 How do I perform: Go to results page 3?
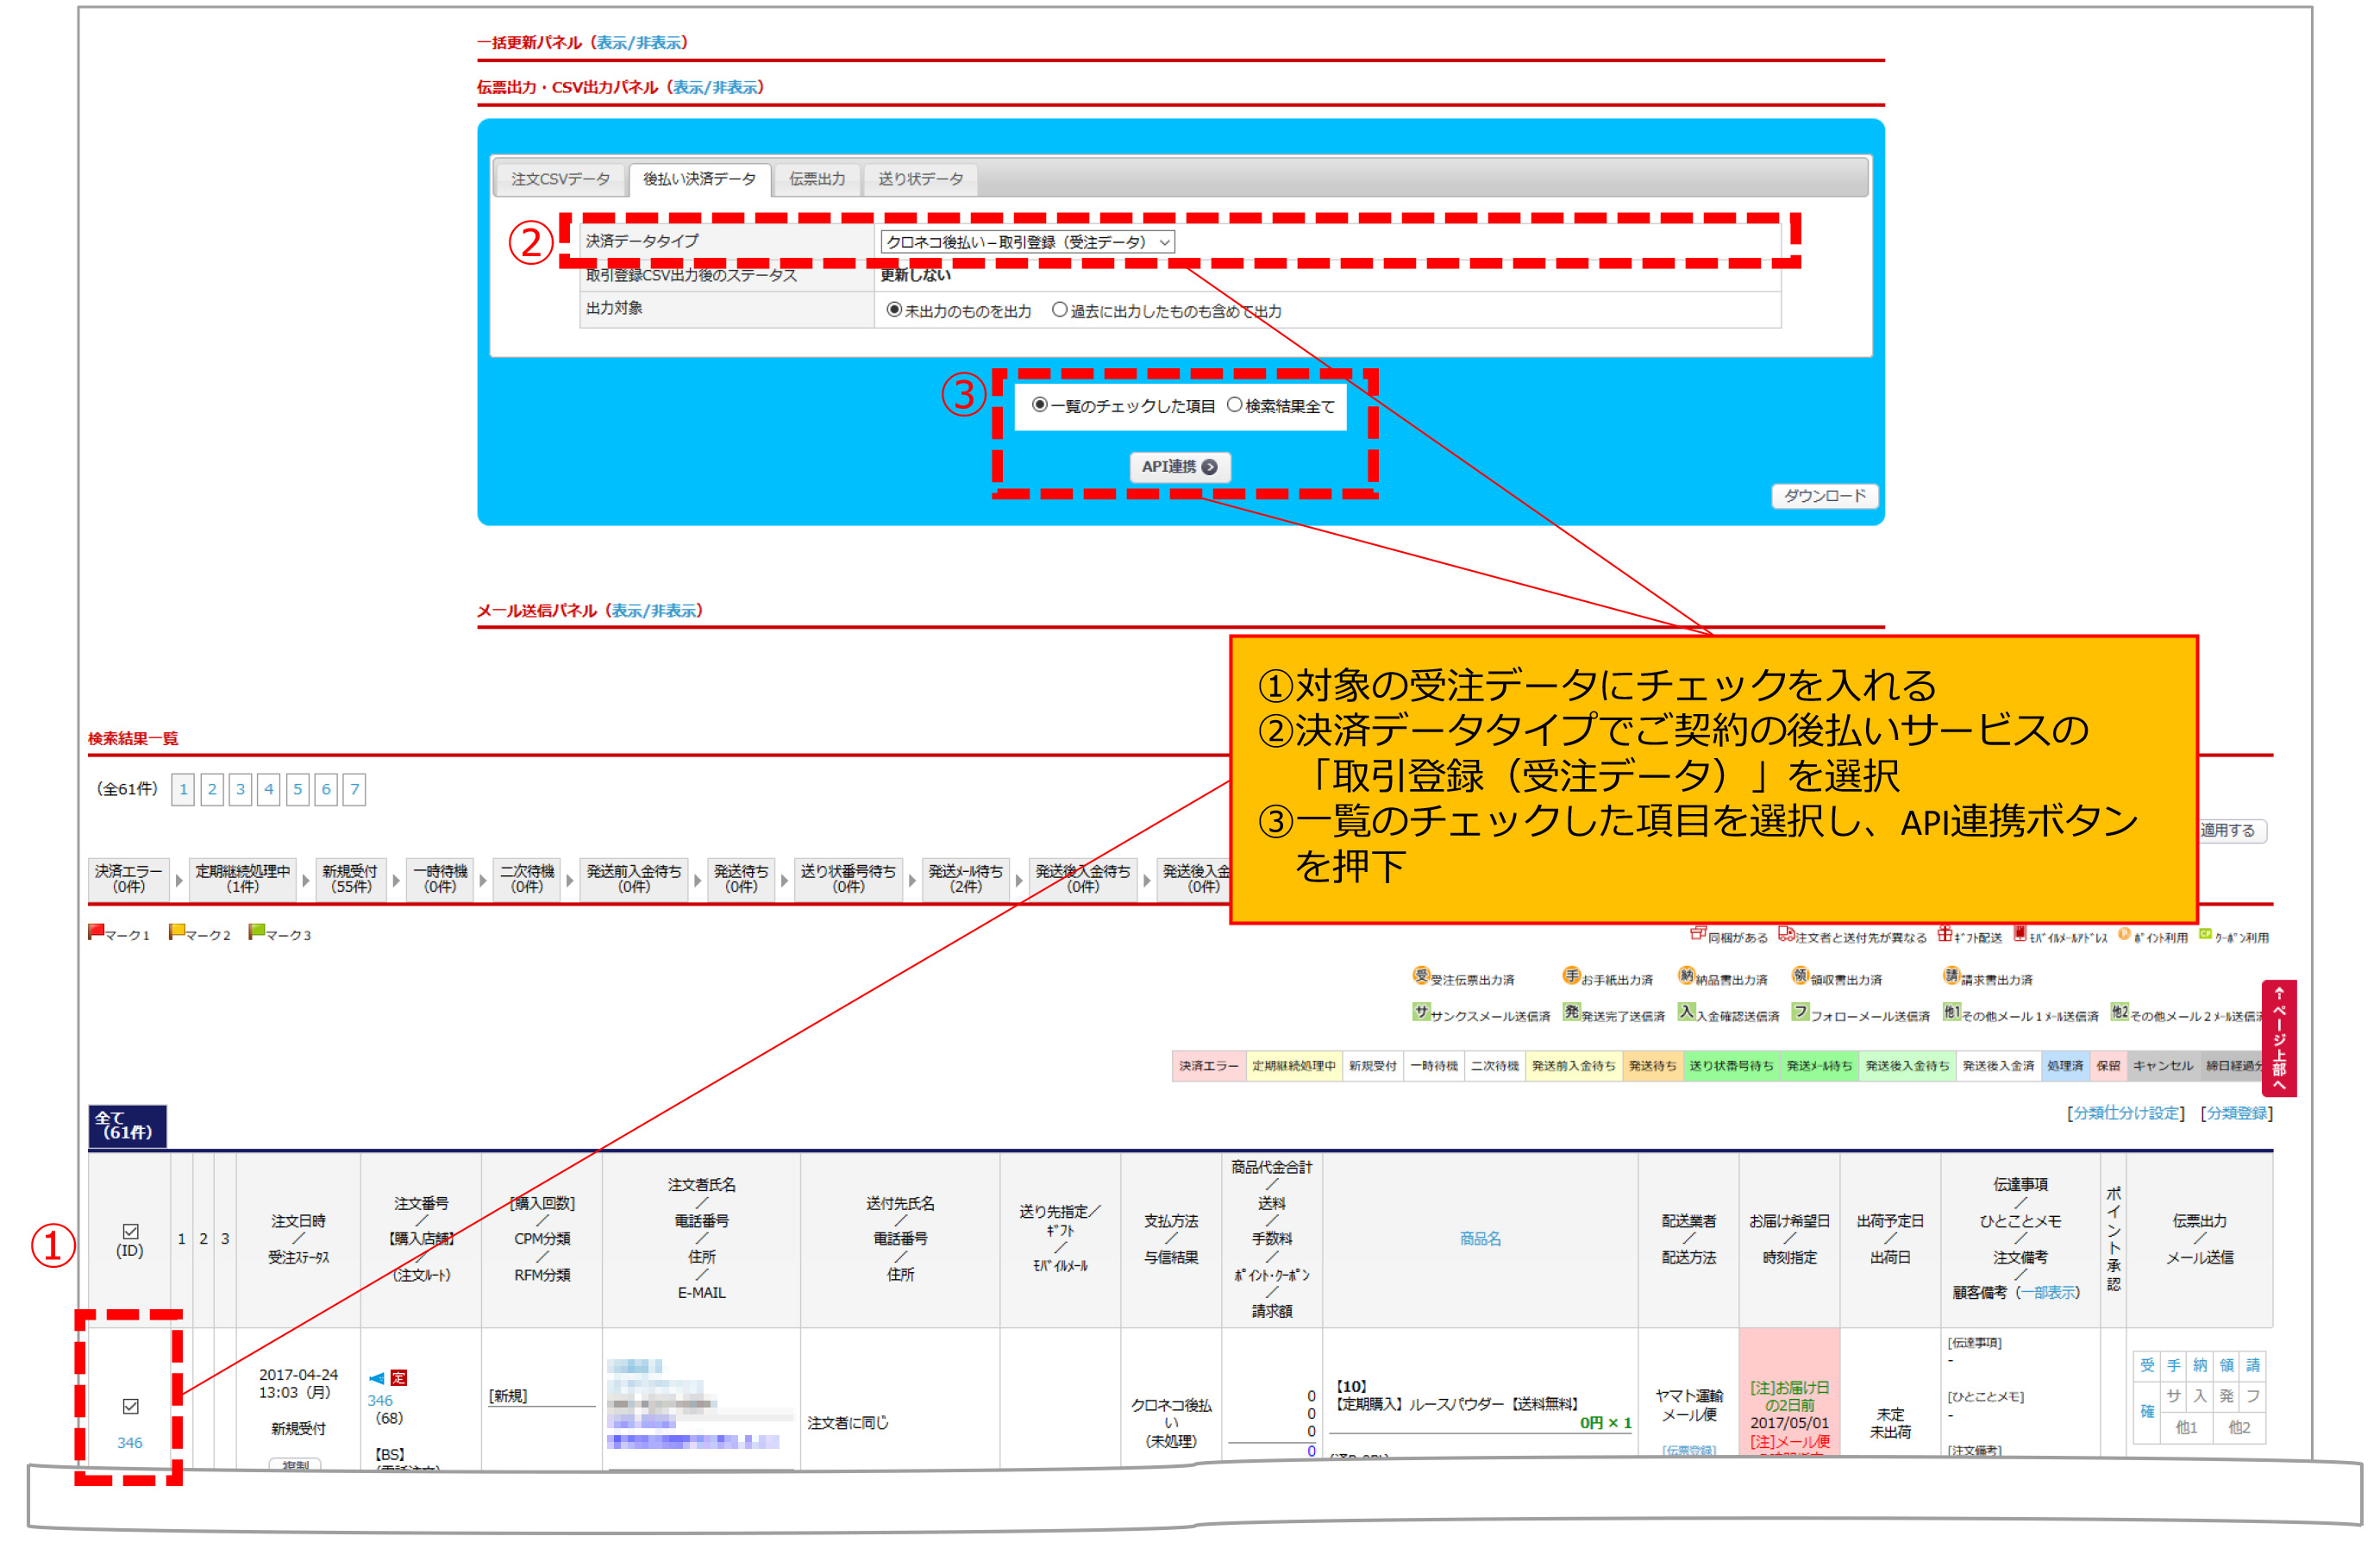click(x=240, y=789)
